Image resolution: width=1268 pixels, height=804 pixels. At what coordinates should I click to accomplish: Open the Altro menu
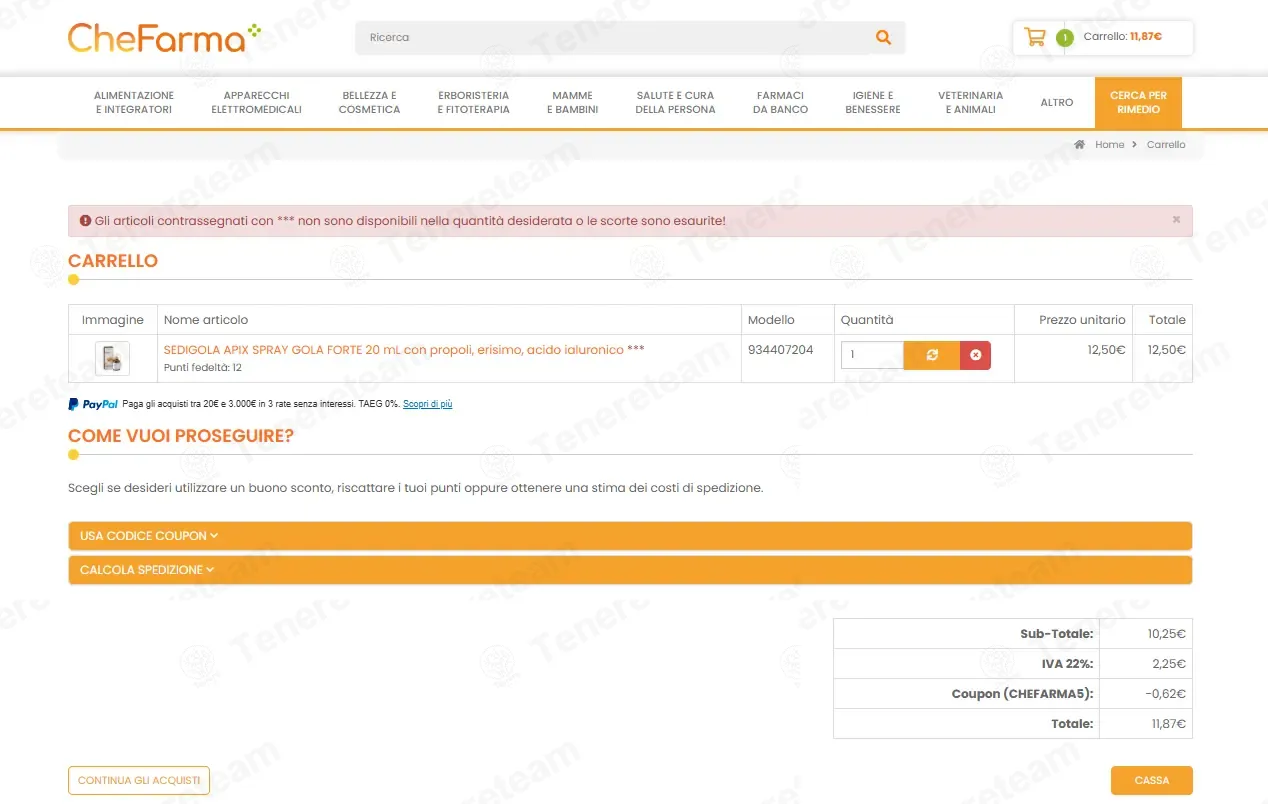click(1057, 103)
